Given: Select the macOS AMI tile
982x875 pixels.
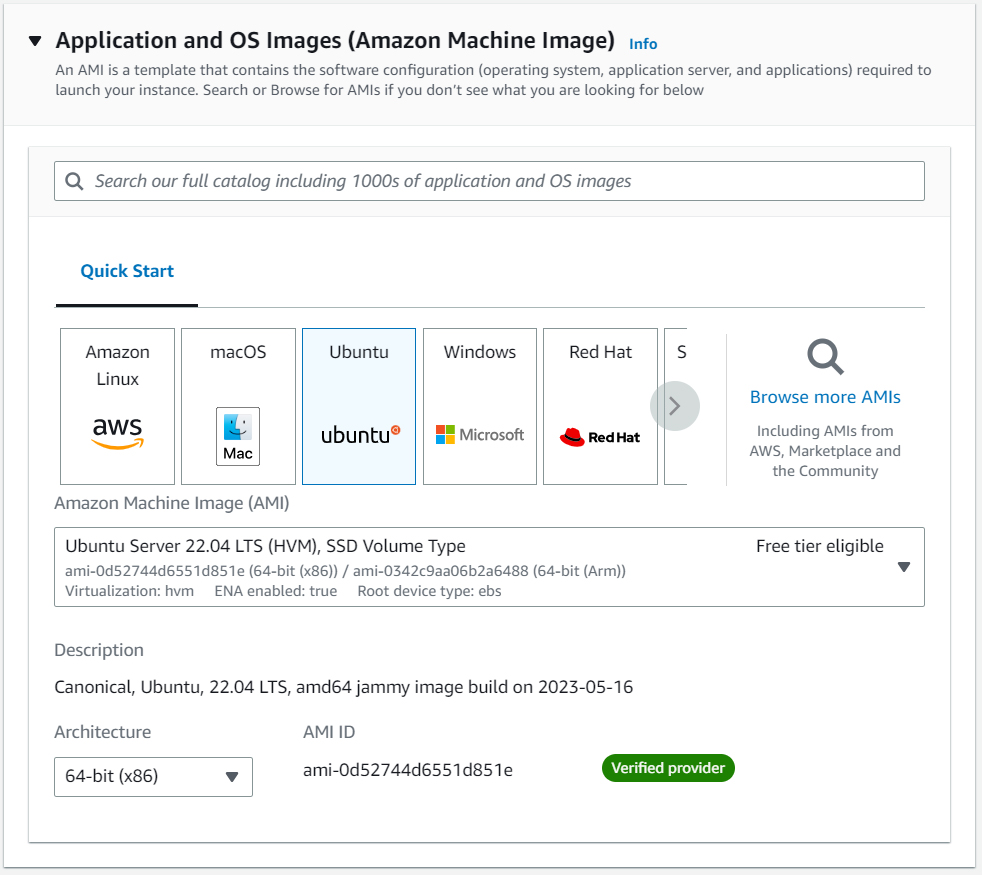Looking at the screenshot, I should click(x=238, y=406).
